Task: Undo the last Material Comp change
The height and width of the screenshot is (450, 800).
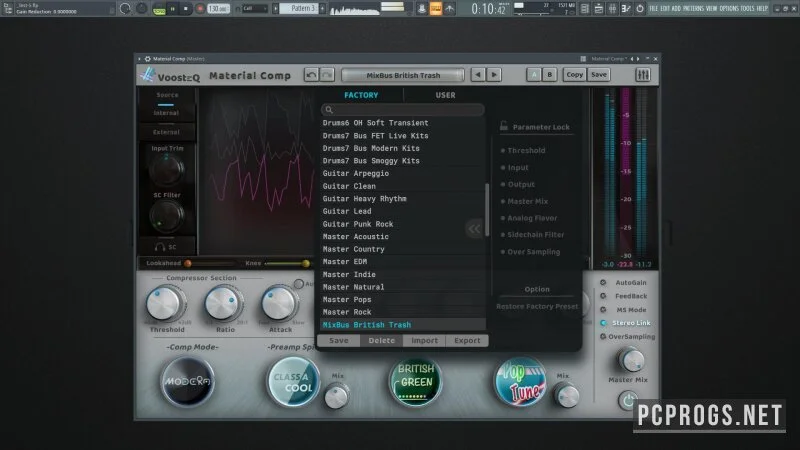Action: point(311,75)
